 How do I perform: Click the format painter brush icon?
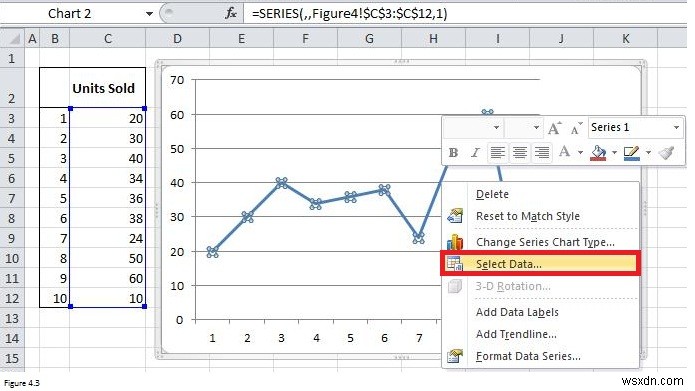(x=666, y=152)
